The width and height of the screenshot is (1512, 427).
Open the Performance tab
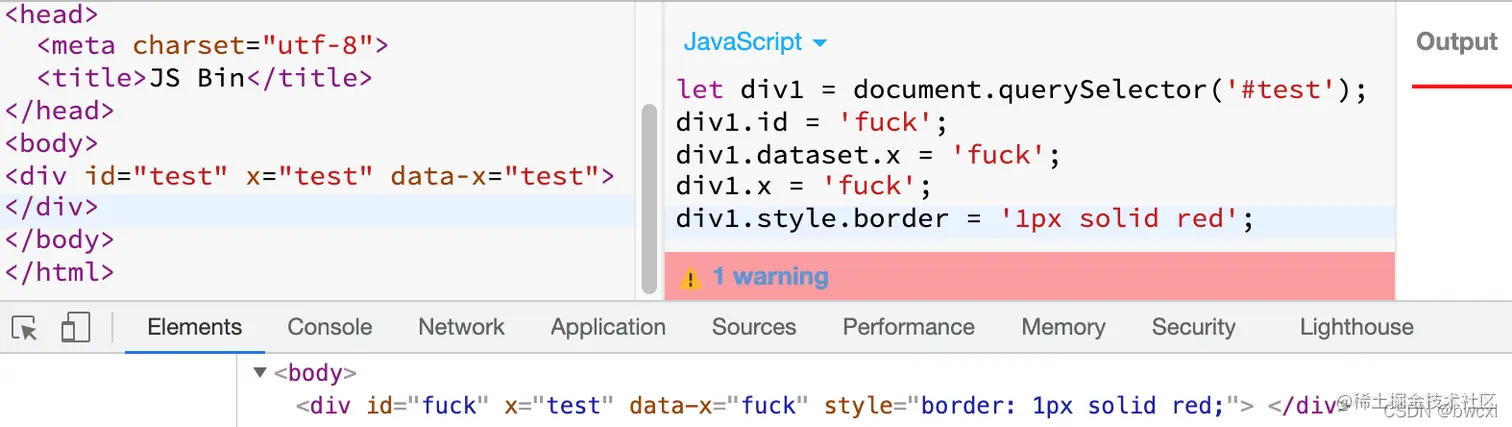(x=908, y=327)
